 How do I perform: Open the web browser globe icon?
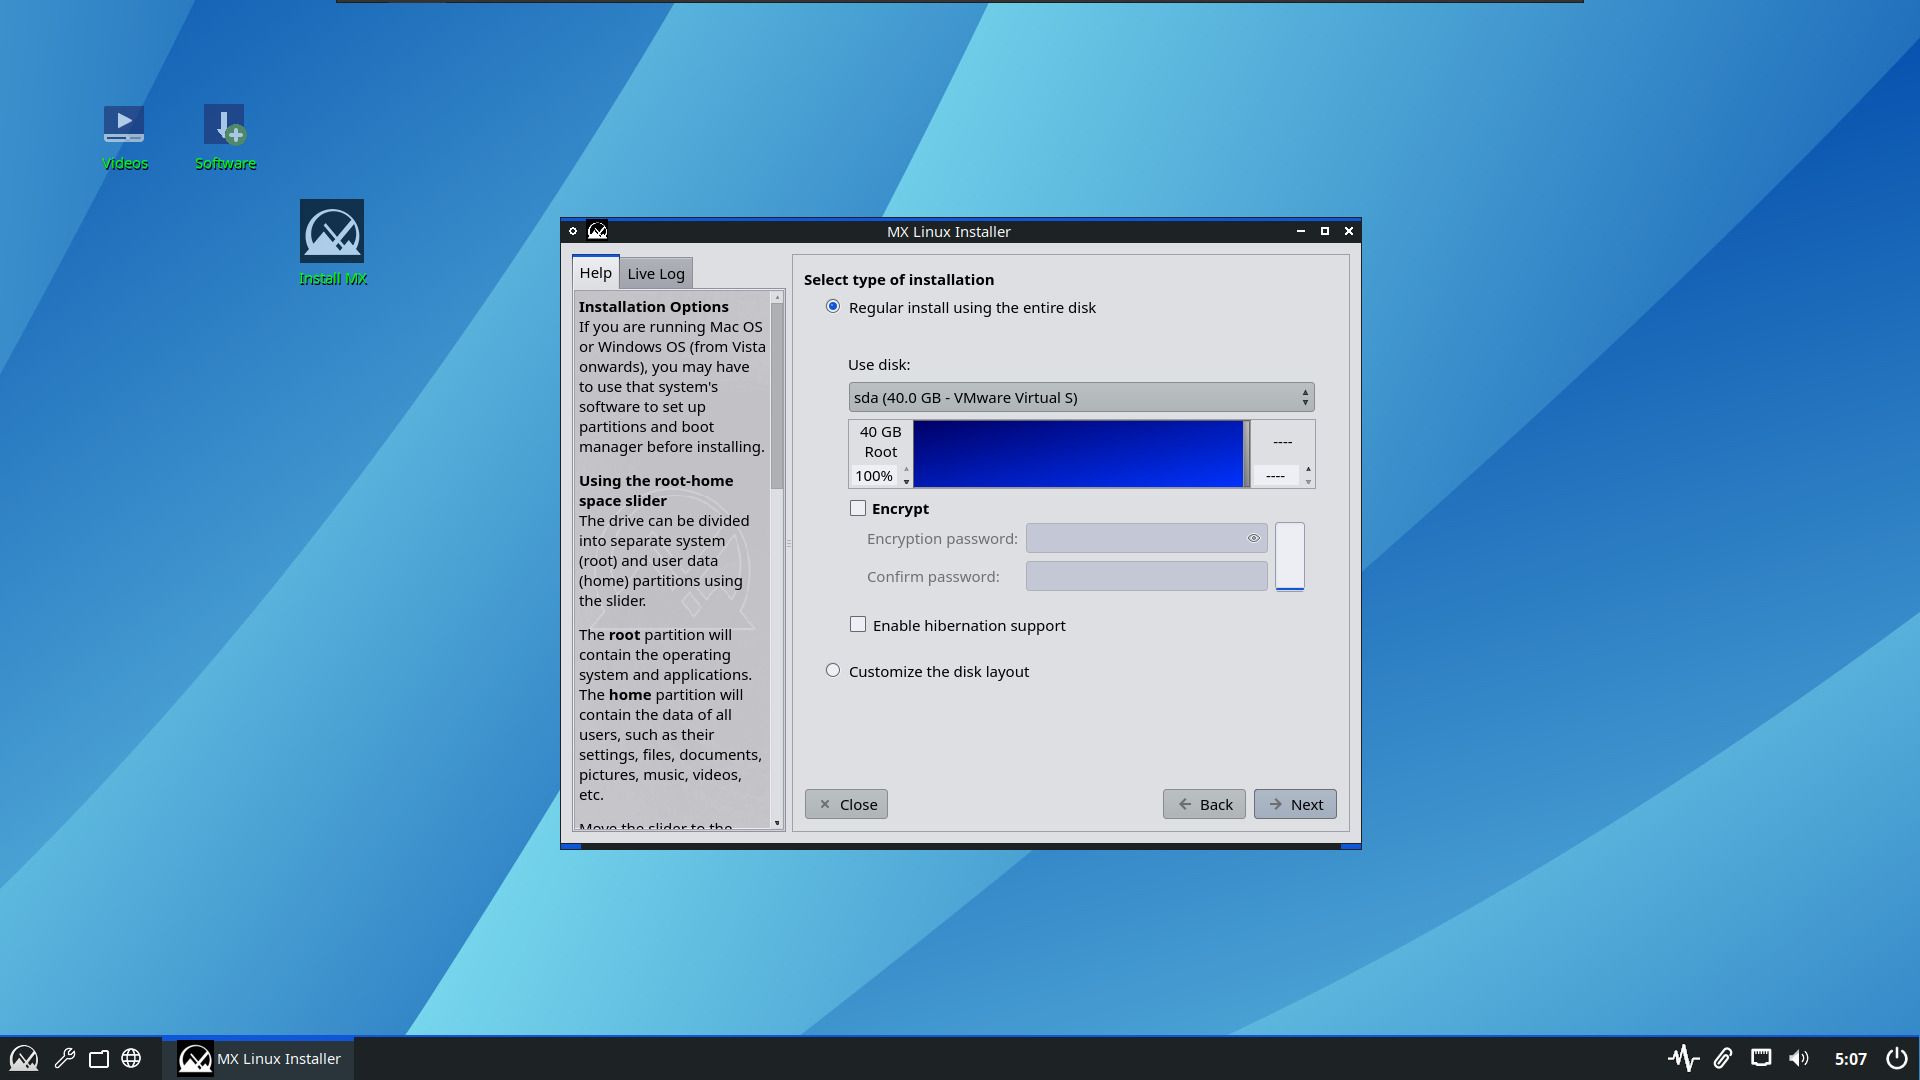click(x=133, y=1057)
